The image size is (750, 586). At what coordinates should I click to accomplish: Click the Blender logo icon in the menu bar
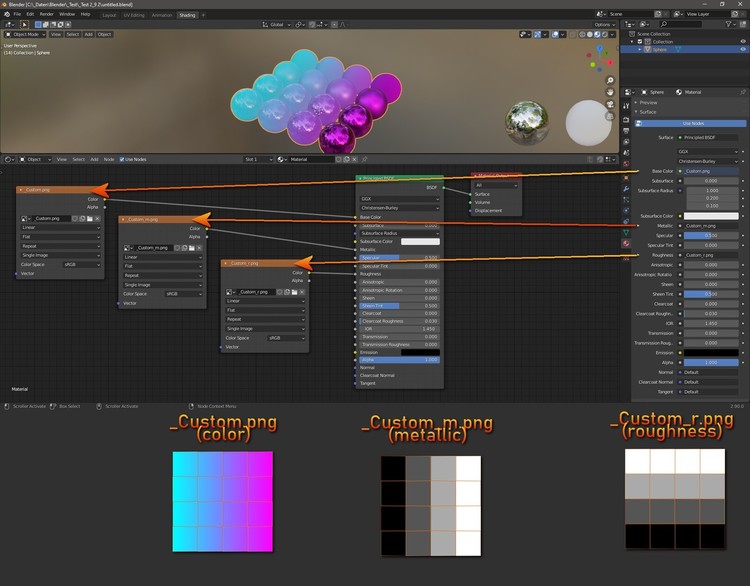tap(6, 15)
